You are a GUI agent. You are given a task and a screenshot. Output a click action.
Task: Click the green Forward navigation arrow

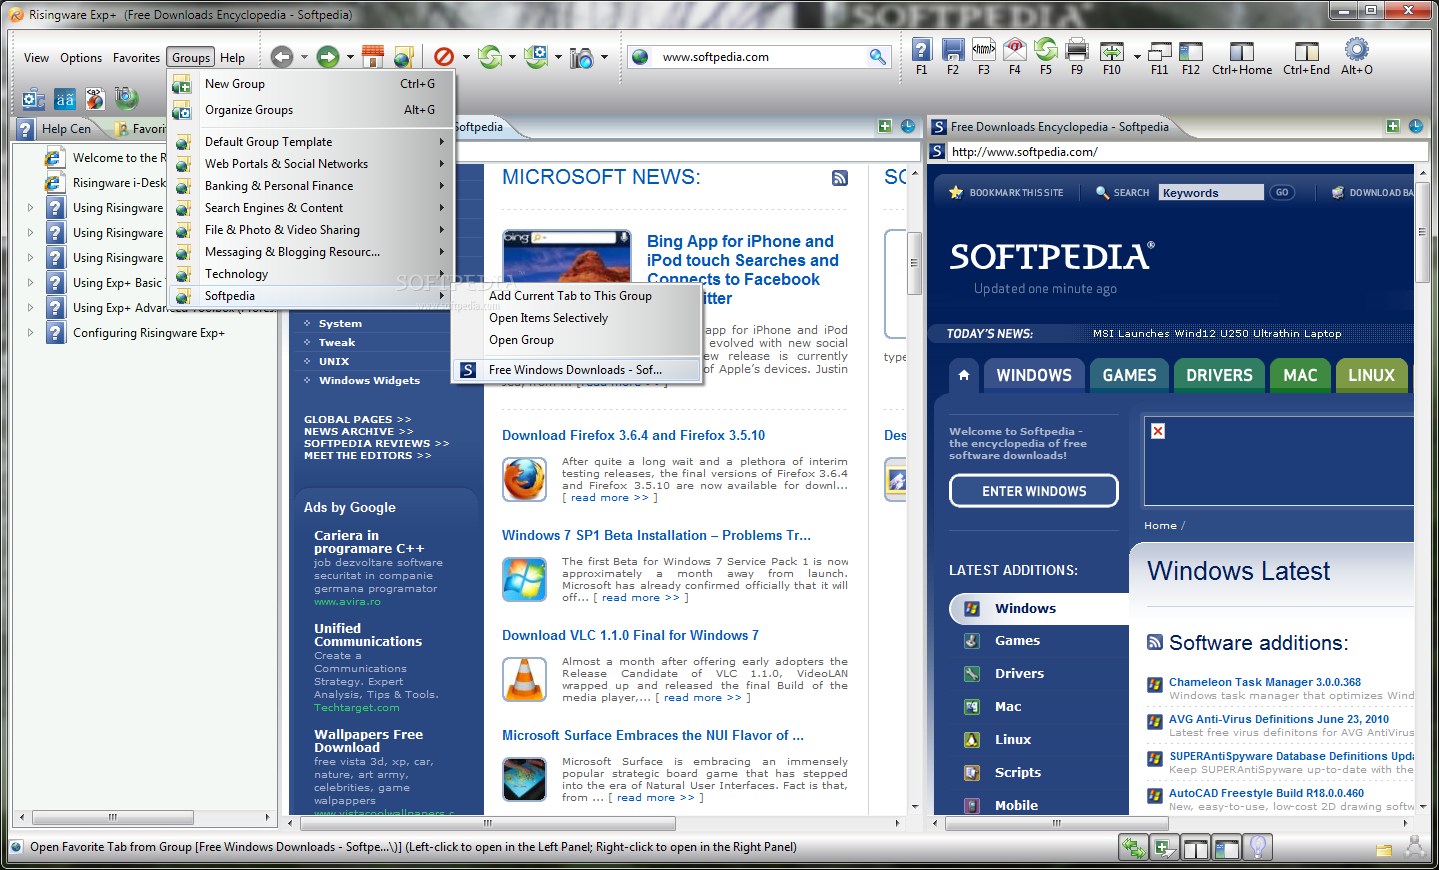328,57
